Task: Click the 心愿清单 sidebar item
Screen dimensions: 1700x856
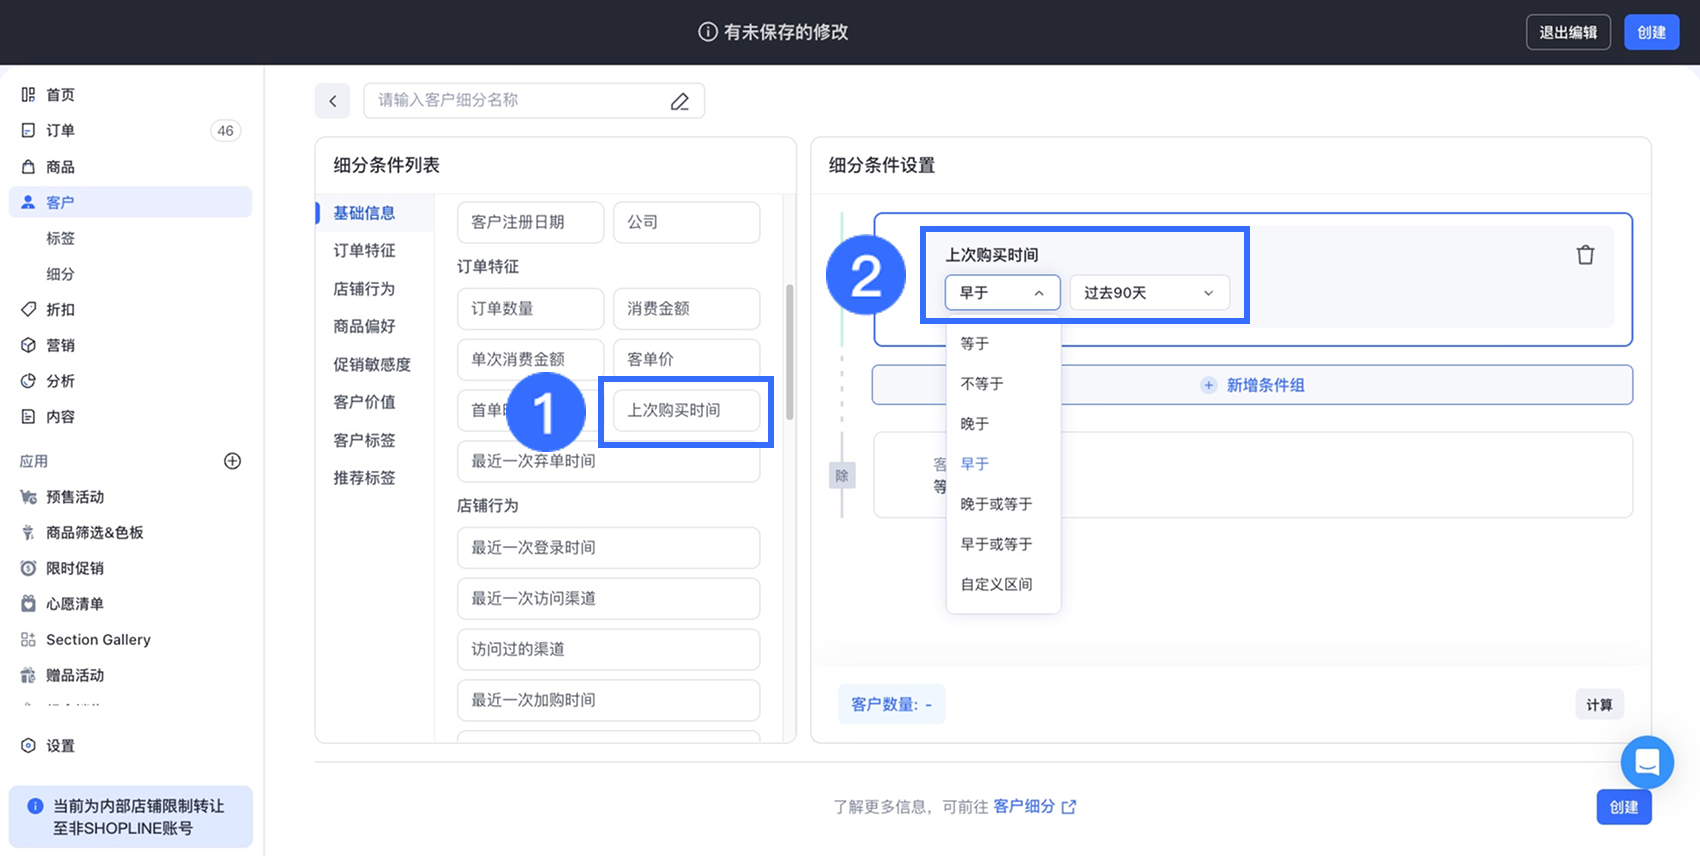Action: click(75, 604)
